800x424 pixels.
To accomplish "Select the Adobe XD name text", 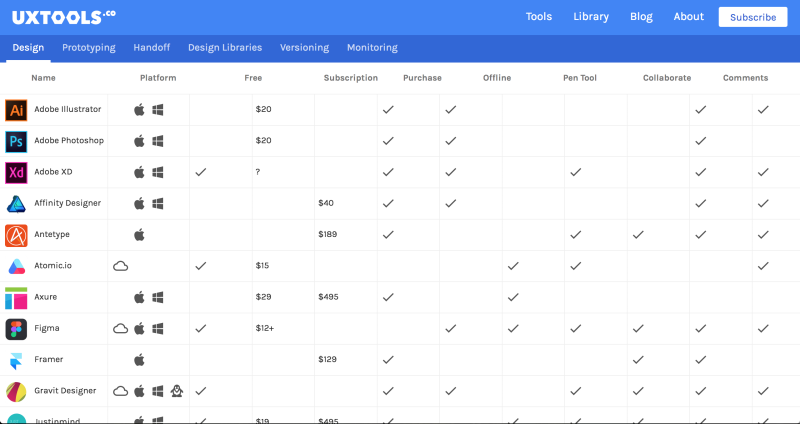I will [54, 172].
